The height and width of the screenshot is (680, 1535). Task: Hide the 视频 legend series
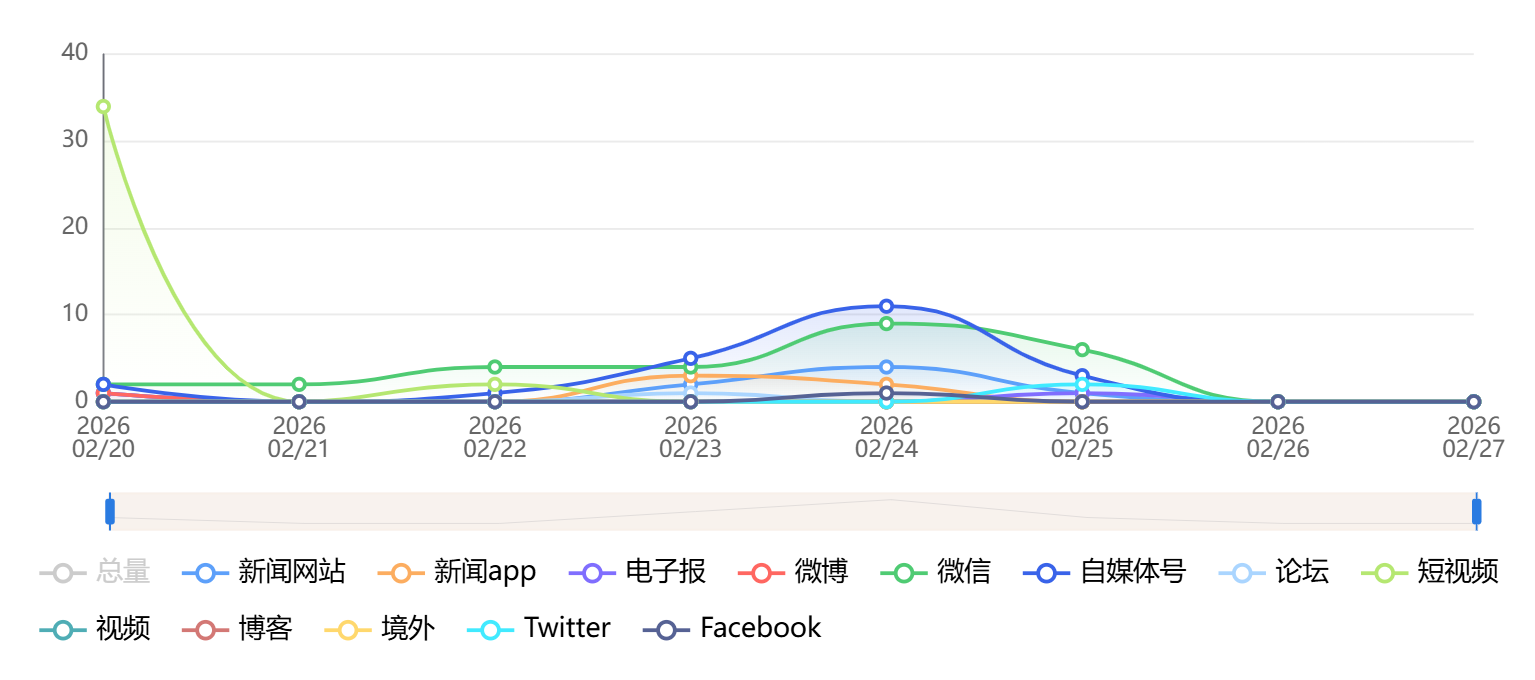[x=95, y=628]
